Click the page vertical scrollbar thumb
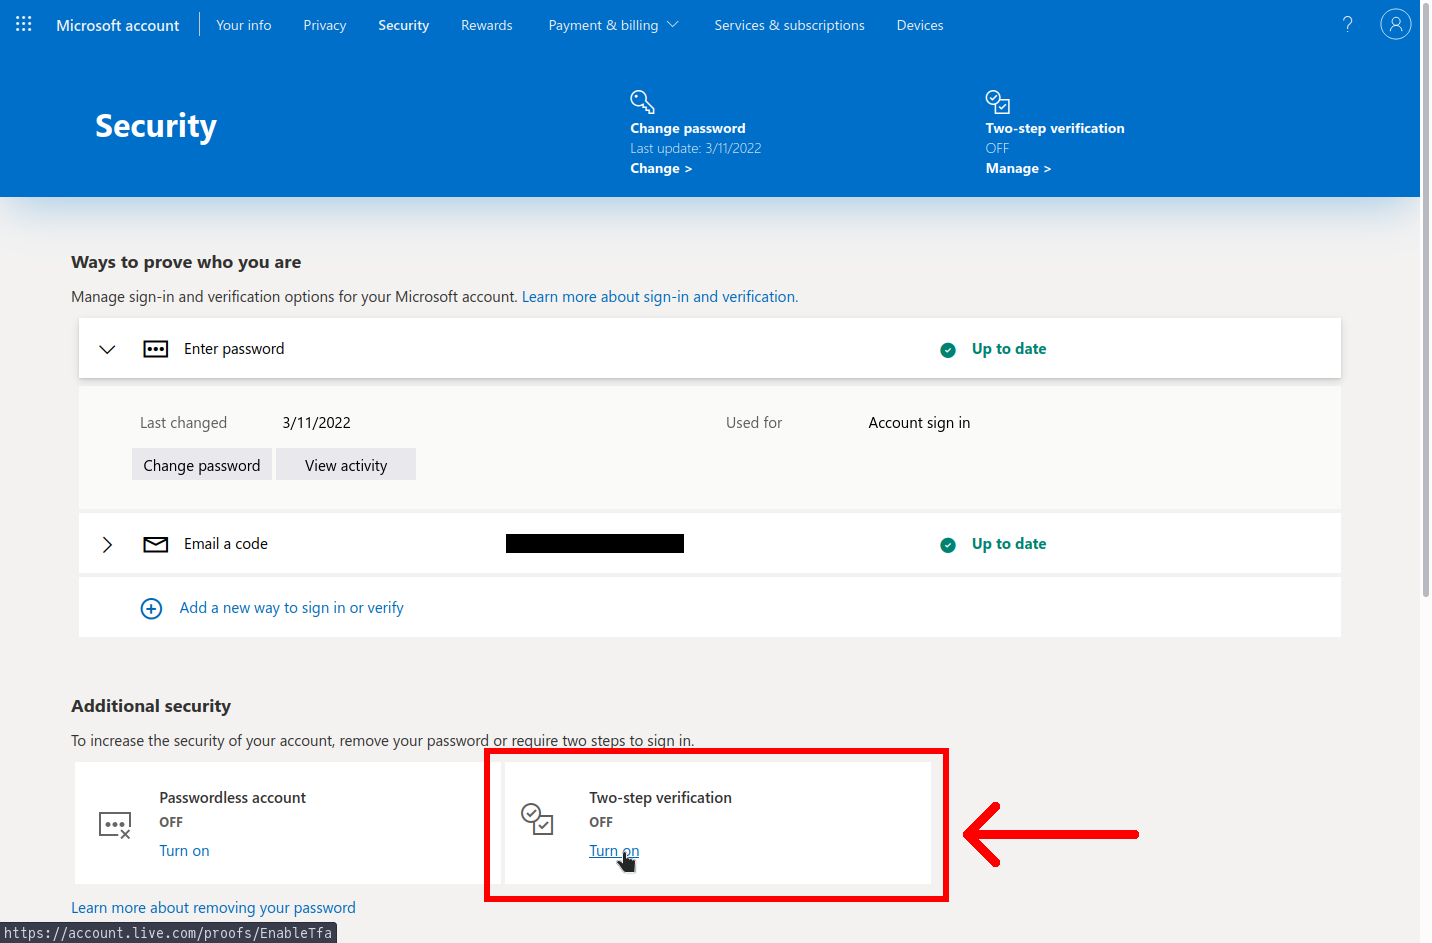Screen dimensions: 1432x943 click(1426, 300)
